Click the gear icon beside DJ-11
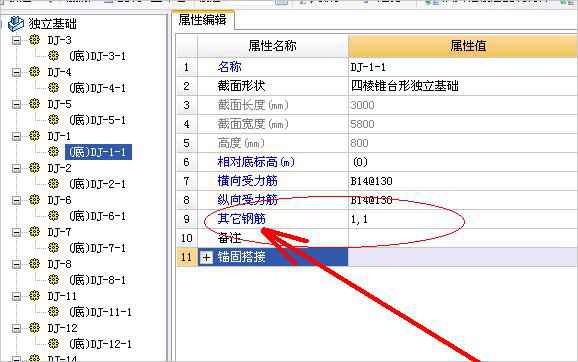 [34, 296]
